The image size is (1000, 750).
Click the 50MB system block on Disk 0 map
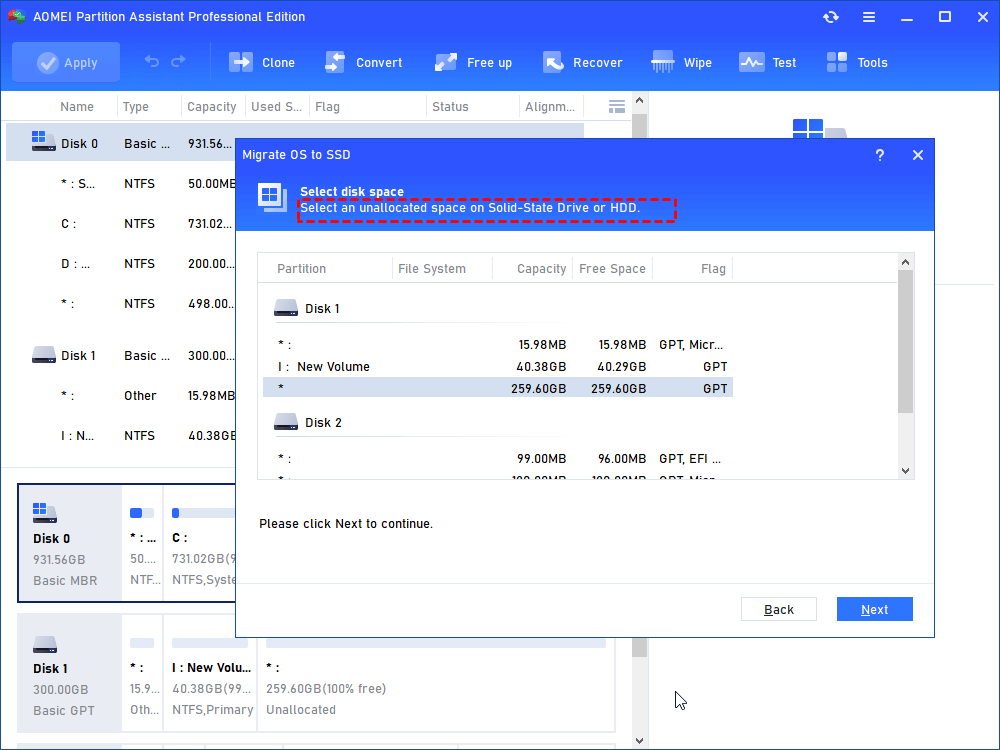pyautogui.click(x=142, y=543)
